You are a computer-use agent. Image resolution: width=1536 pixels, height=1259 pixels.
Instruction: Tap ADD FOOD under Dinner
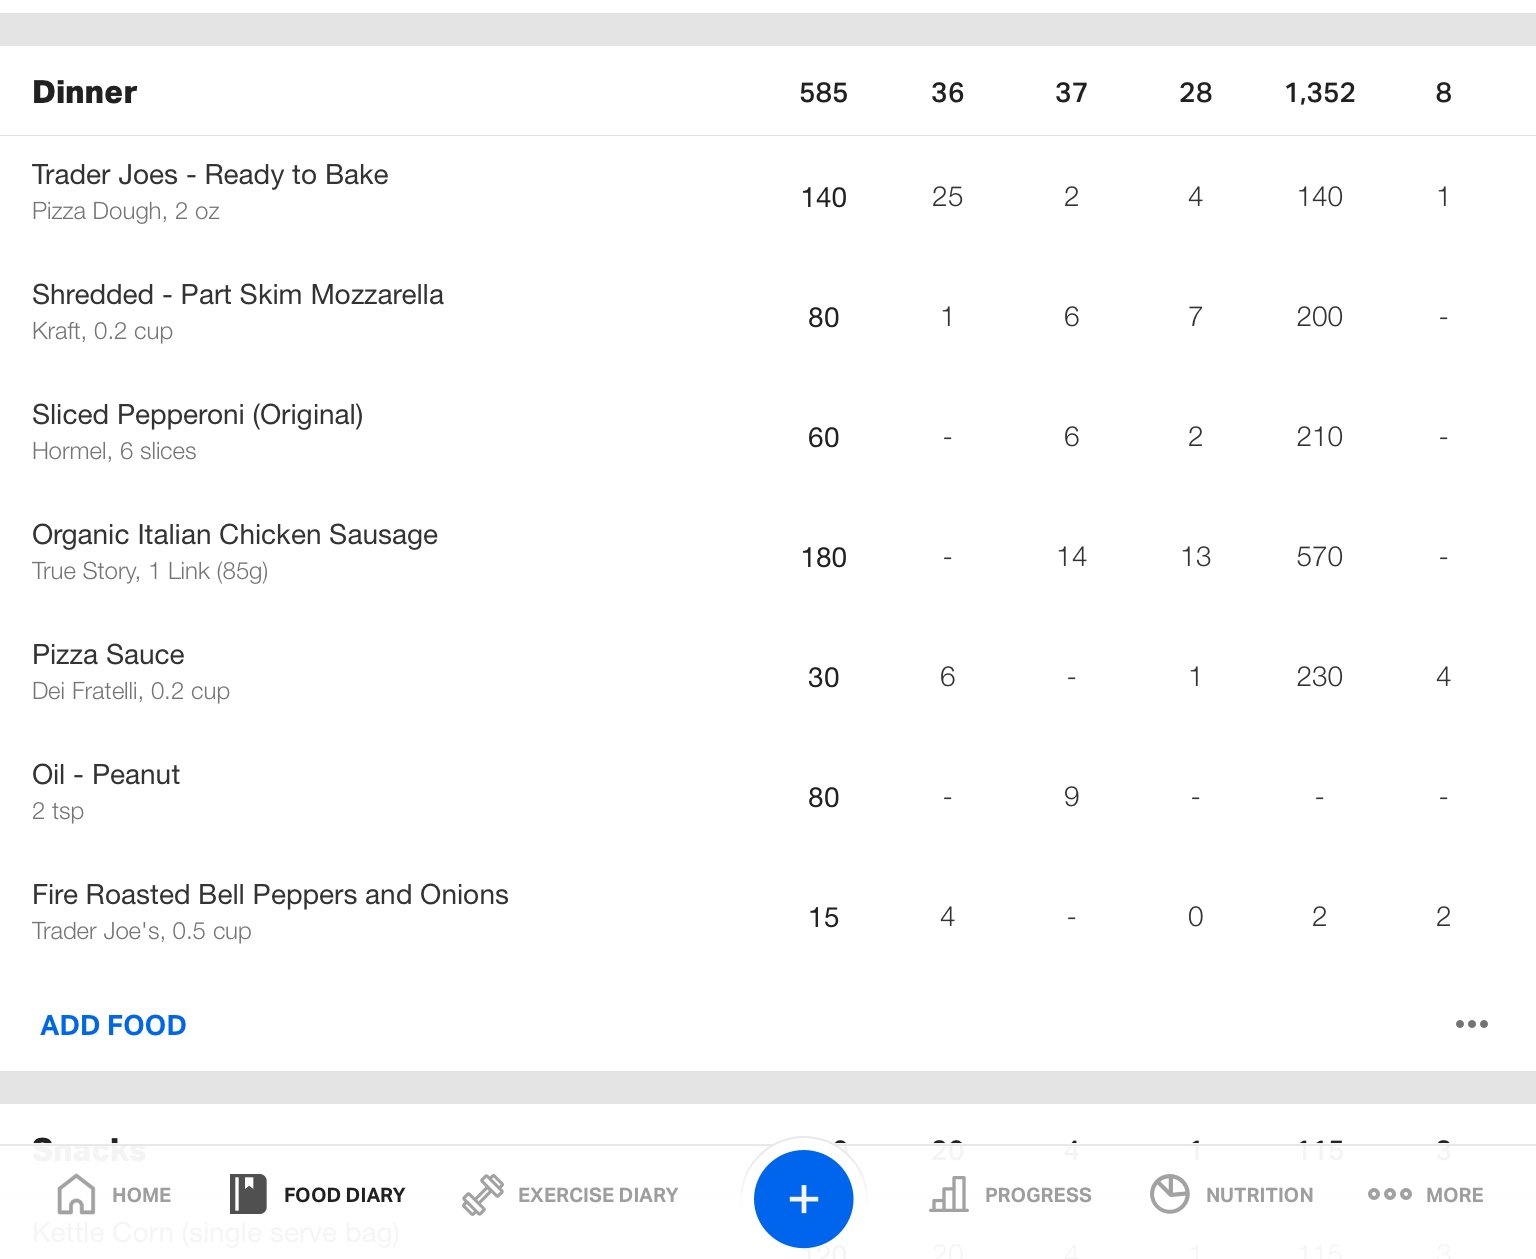click(113, 1025)
